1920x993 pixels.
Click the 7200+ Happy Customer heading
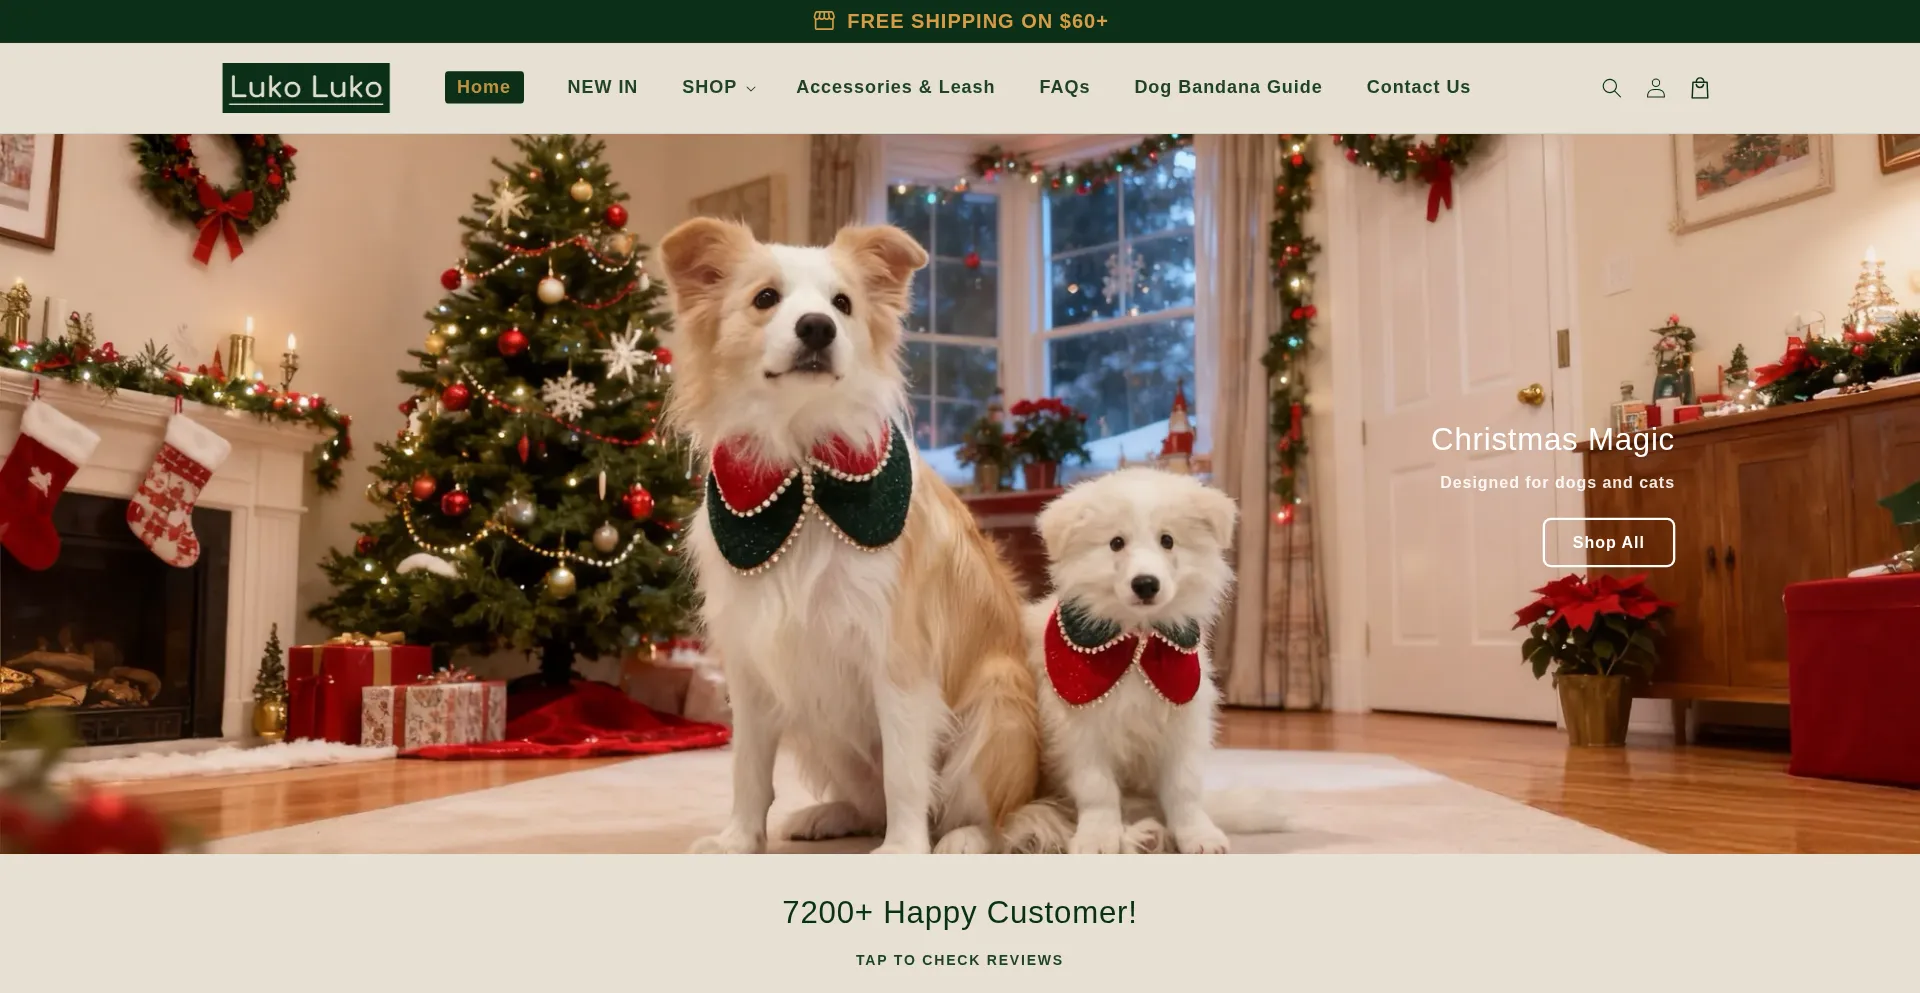tap(959, 912)
